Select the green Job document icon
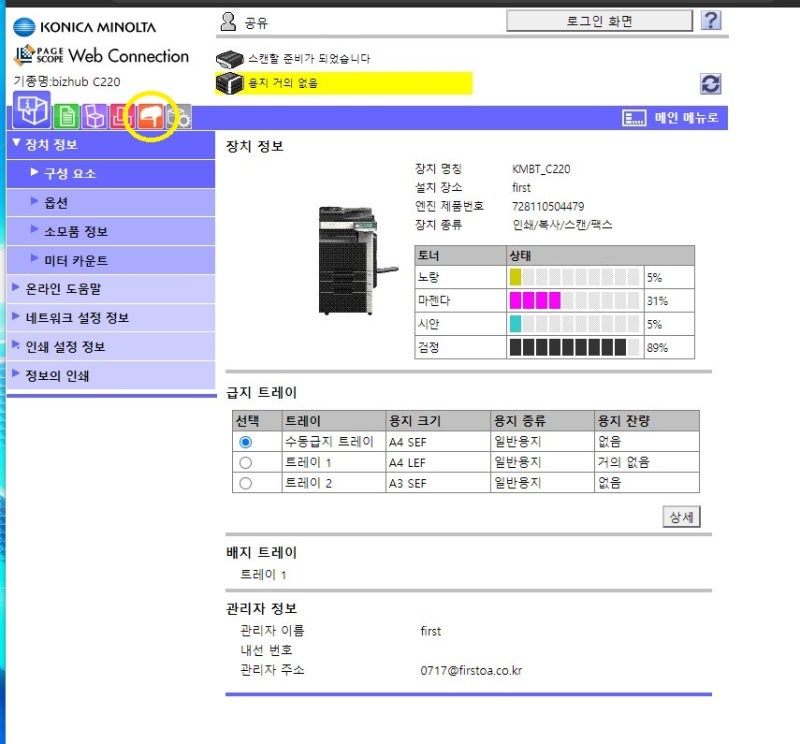This screenshot has height=744, width=800. click(x=64, y=116)
